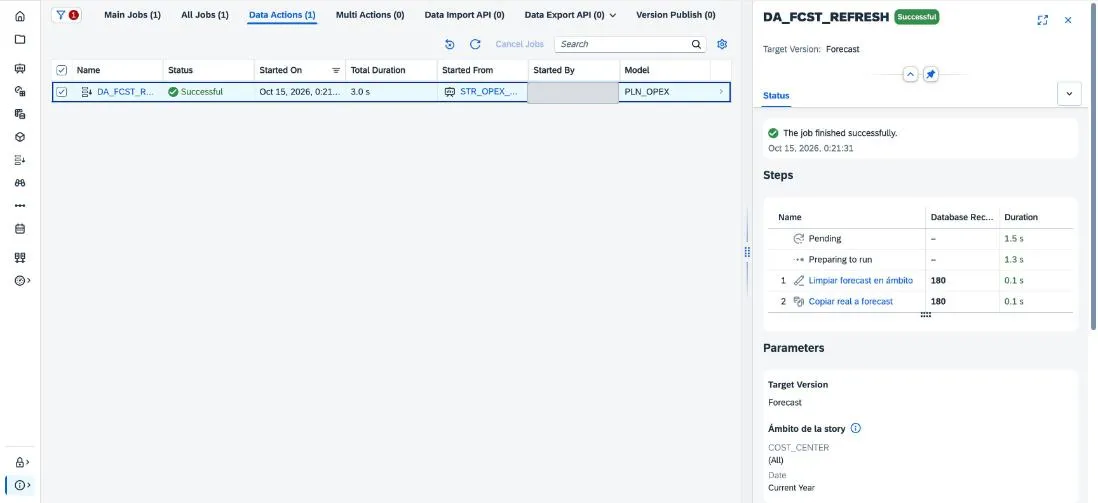Click the search magnifier icon
Screen dimensions: 1098x503
696,44
